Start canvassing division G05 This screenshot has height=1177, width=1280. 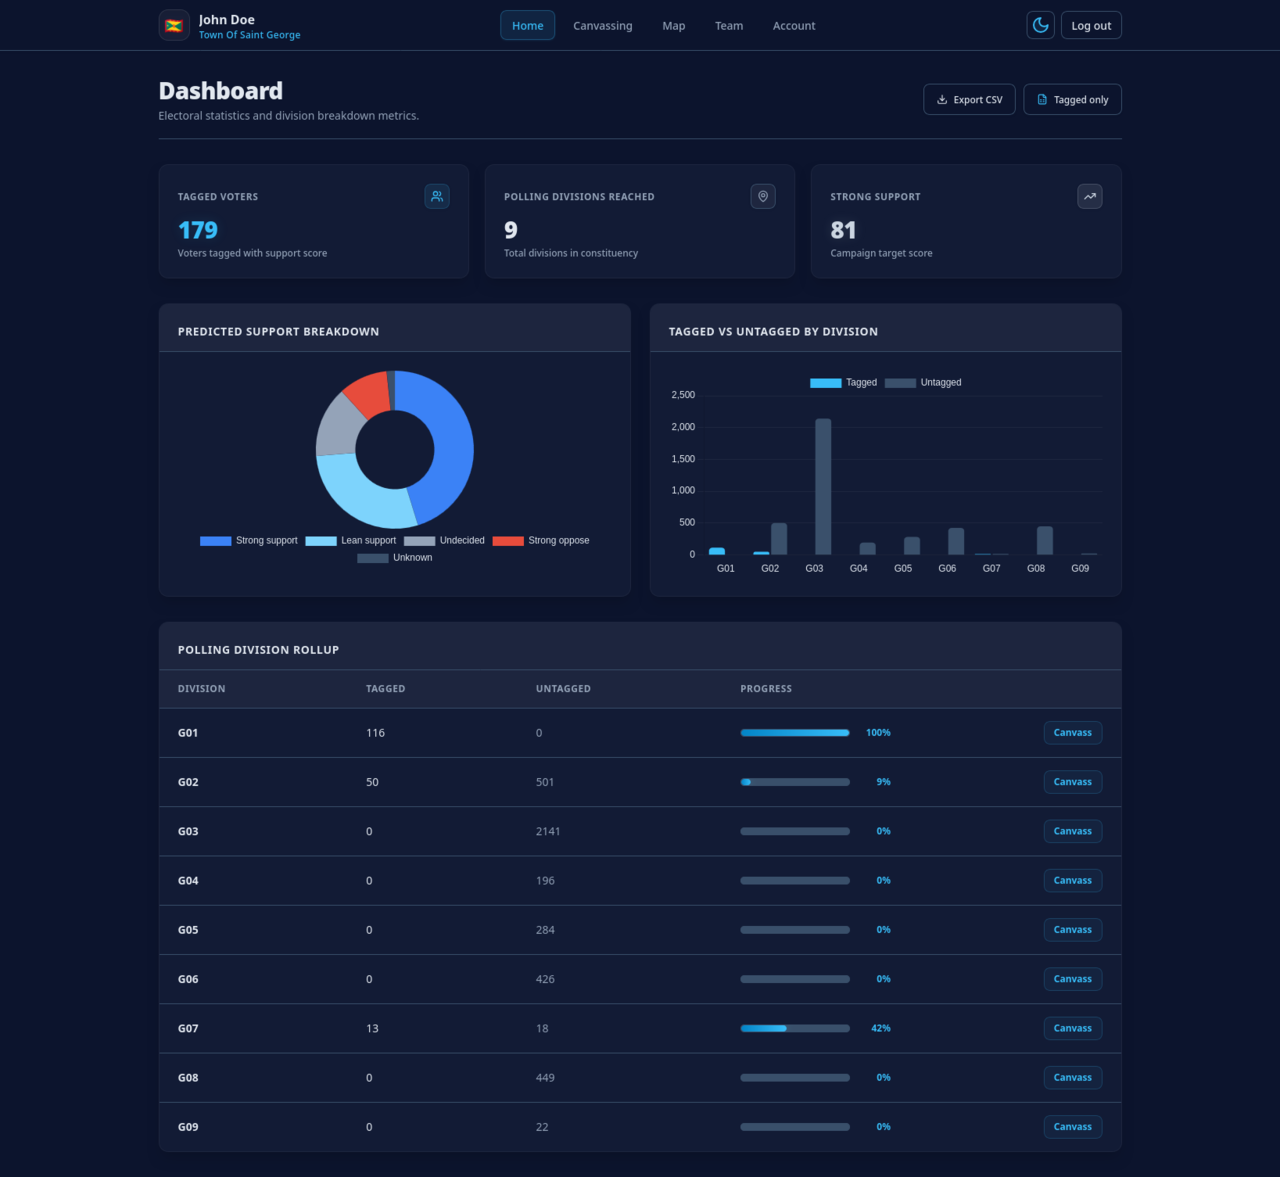point(1073,930)
